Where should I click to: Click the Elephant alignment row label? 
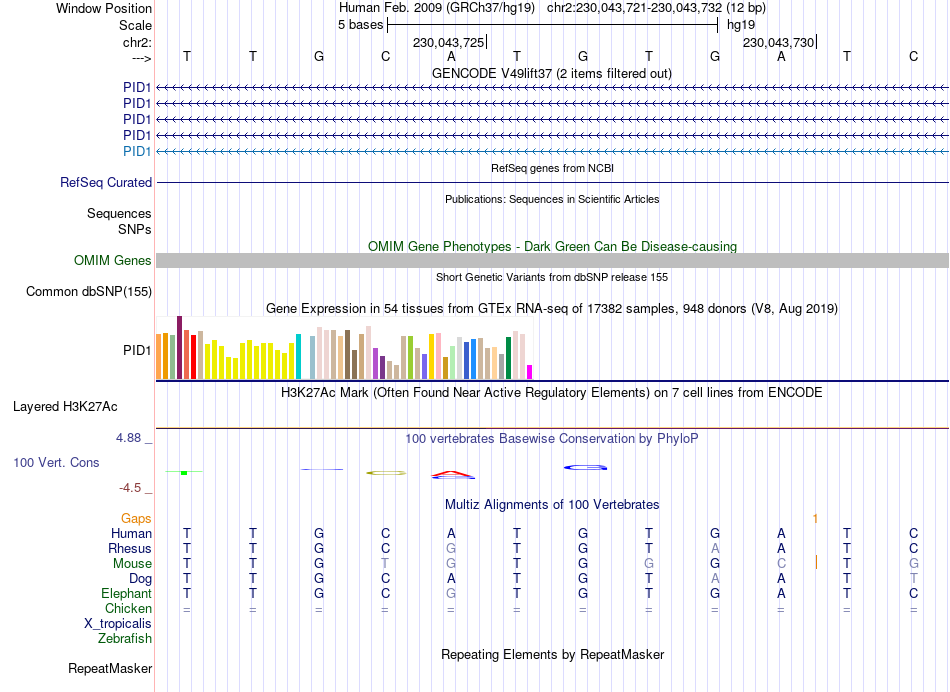127,593
